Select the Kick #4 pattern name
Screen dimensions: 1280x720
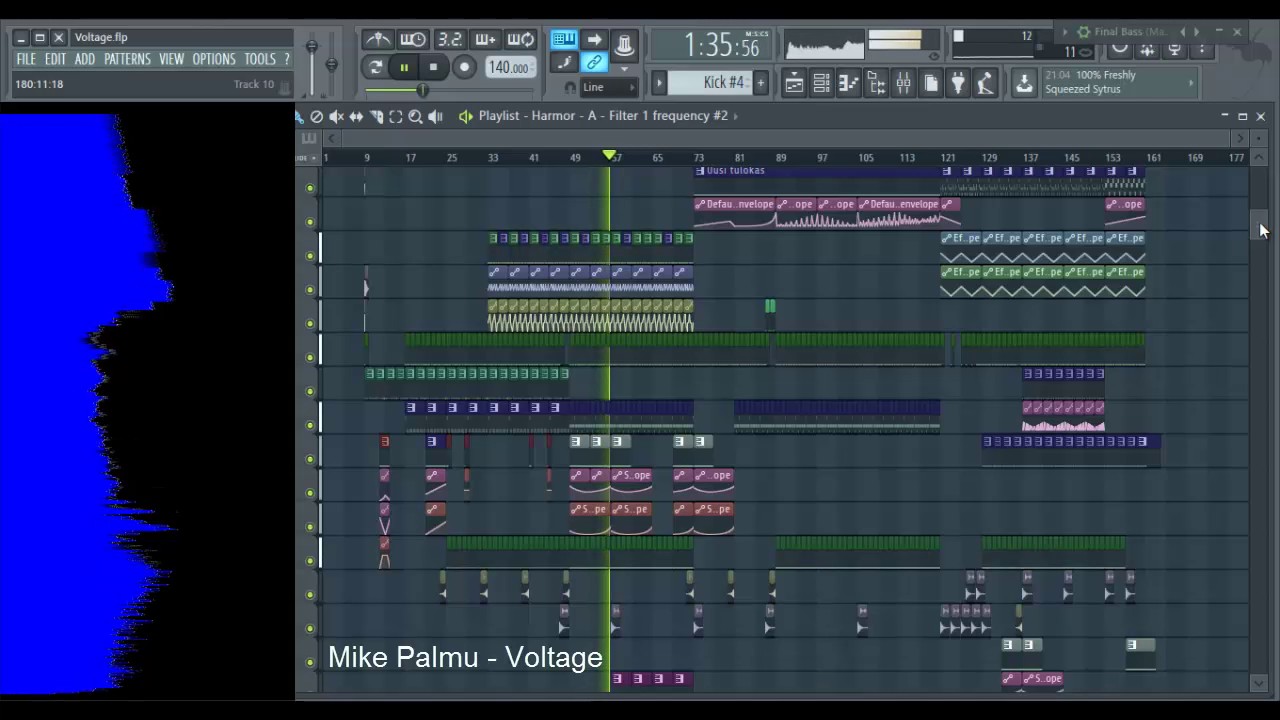[710, 82]
